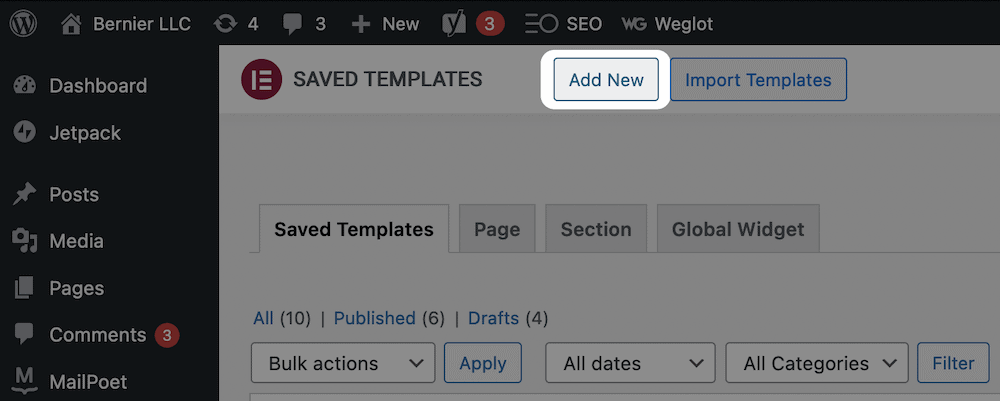Open the All Categories dropdown
Image resolution: width=1000 pixels, height=401 pixels.
817,363
